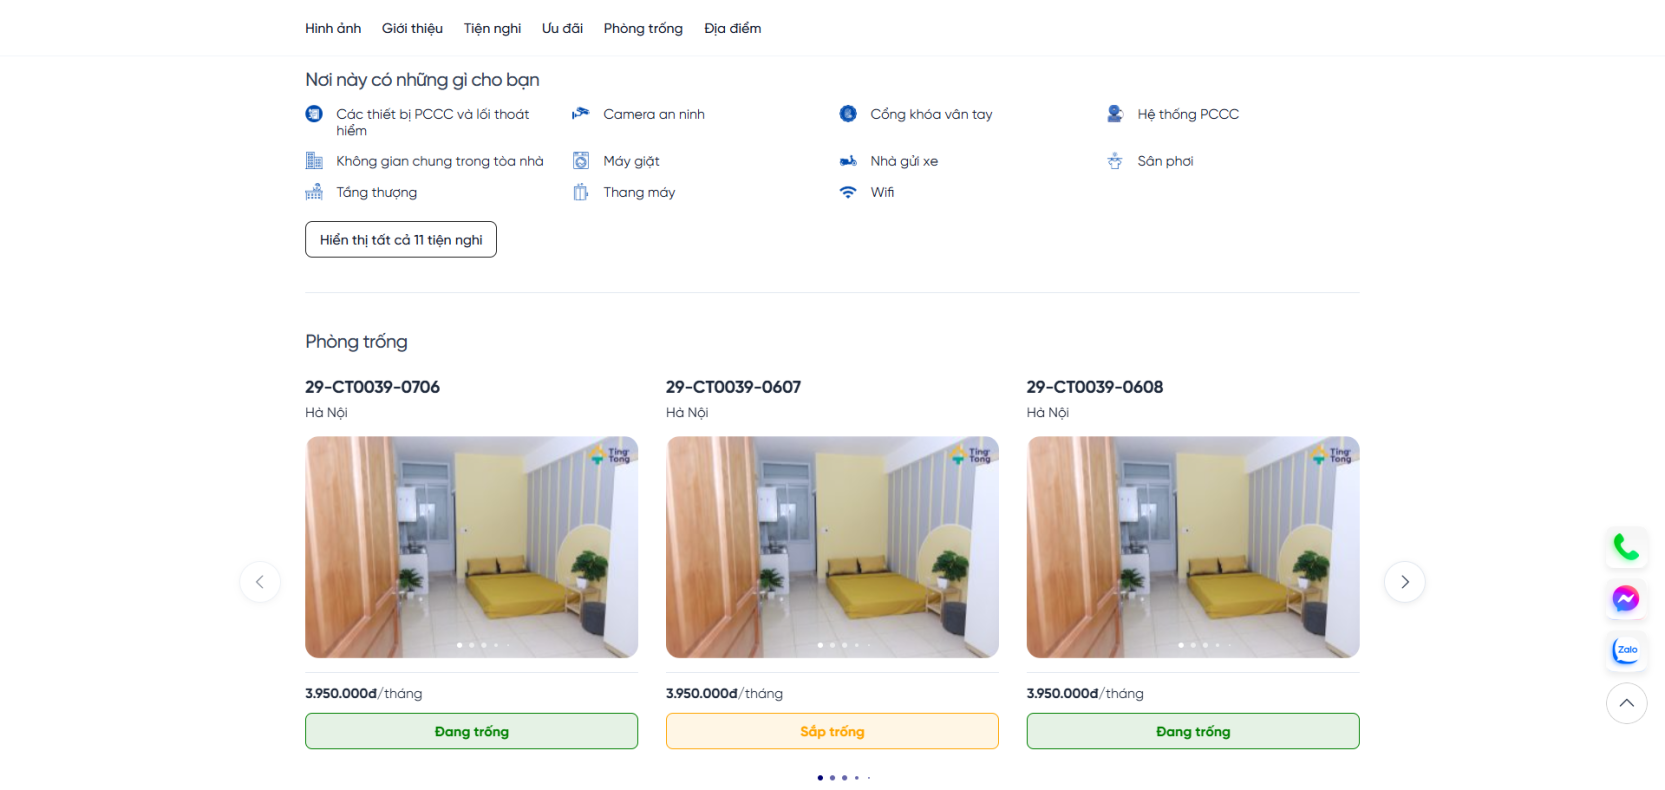Viewport: 1665px width, 790px height.
Task: Click the Sân phơi drying yard icon
Action: (1115, 161)
